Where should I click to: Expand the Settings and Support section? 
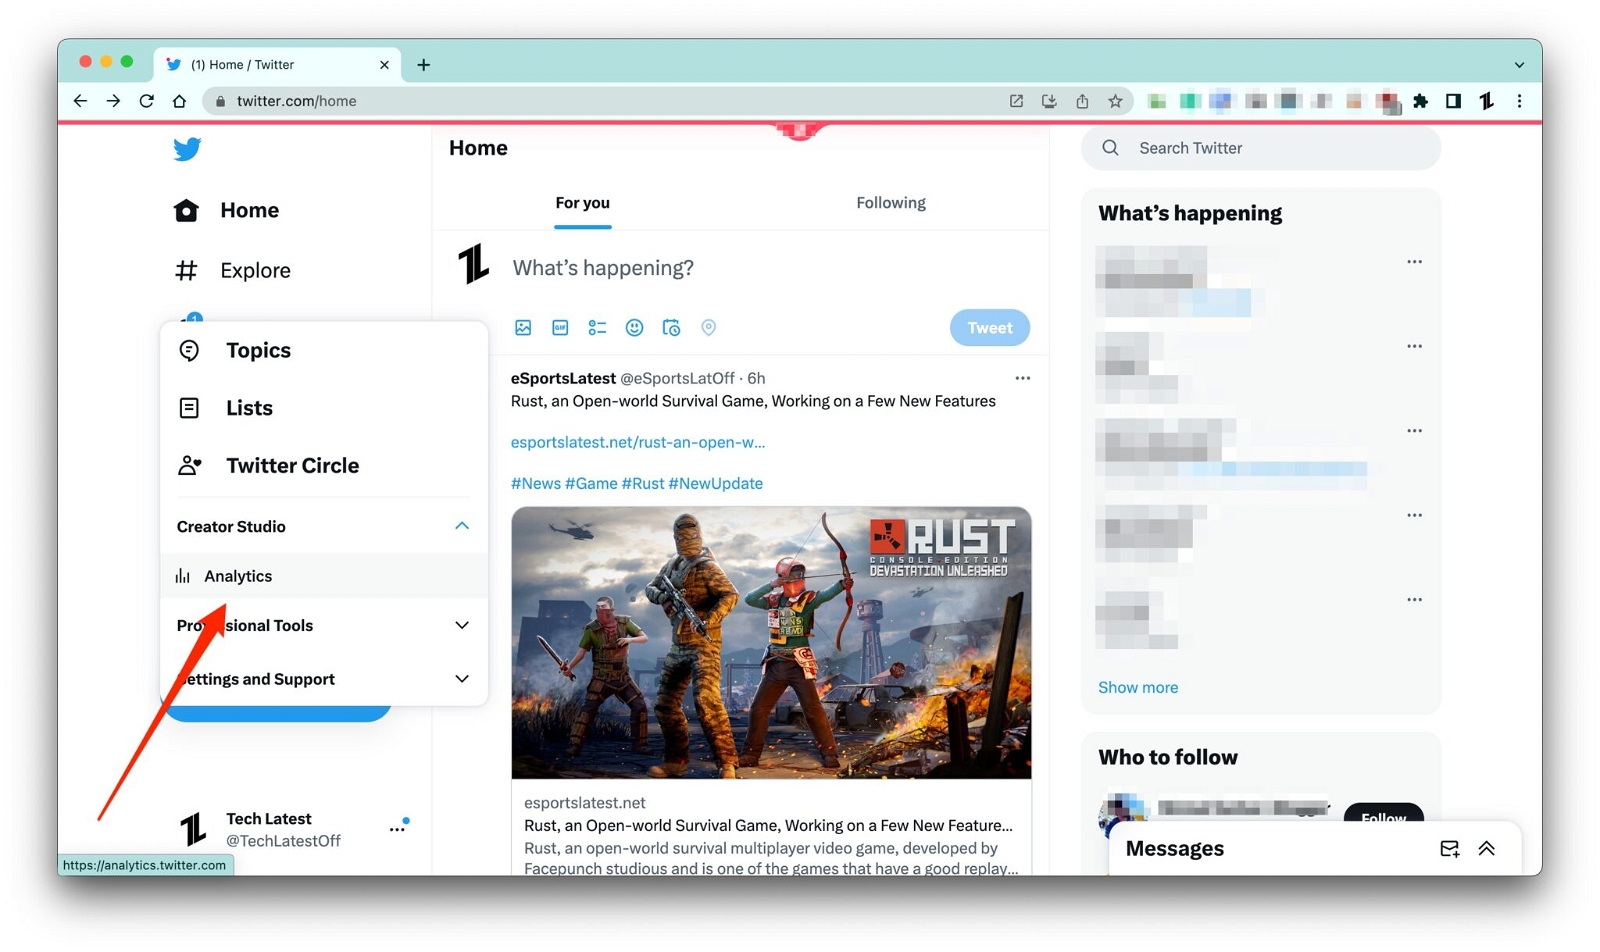tap(462, 679)
